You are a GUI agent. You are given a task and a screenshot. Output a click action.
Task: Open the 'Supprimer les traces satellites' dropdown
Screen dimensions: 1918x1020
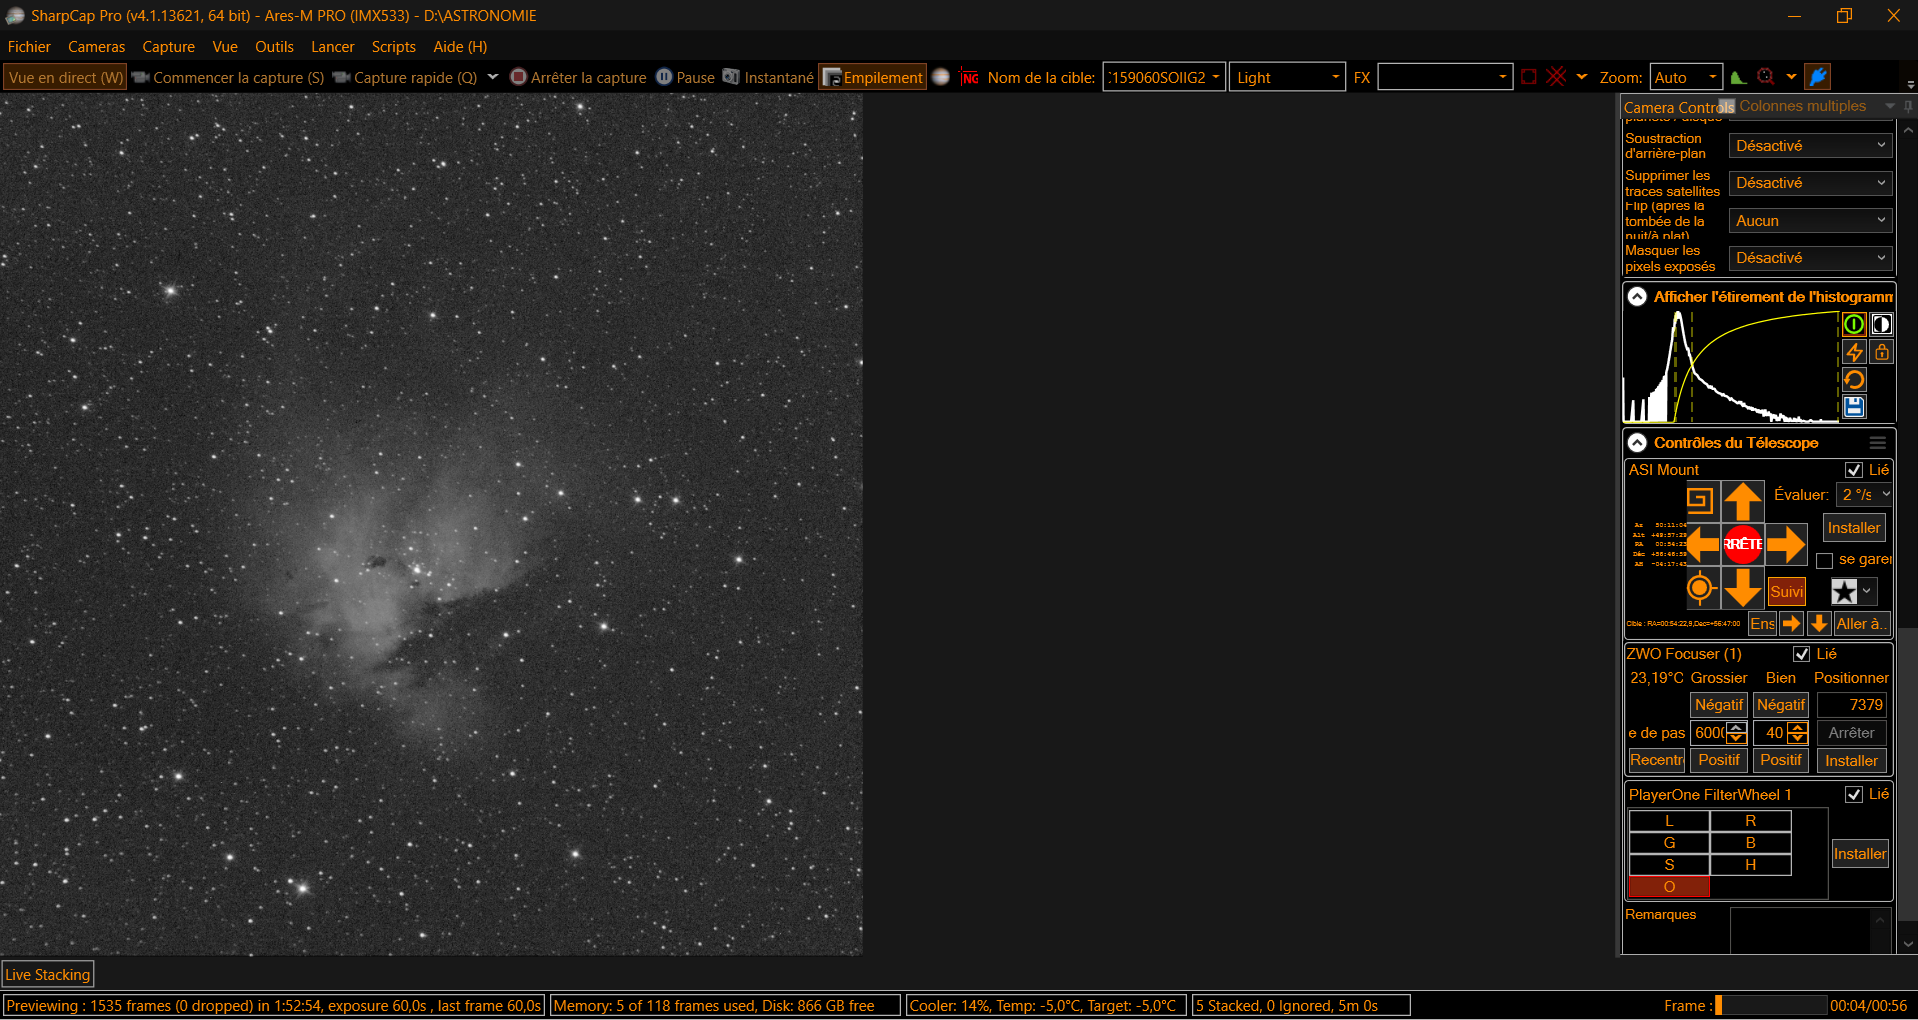pyautogui.click(x=1811, y=183)
